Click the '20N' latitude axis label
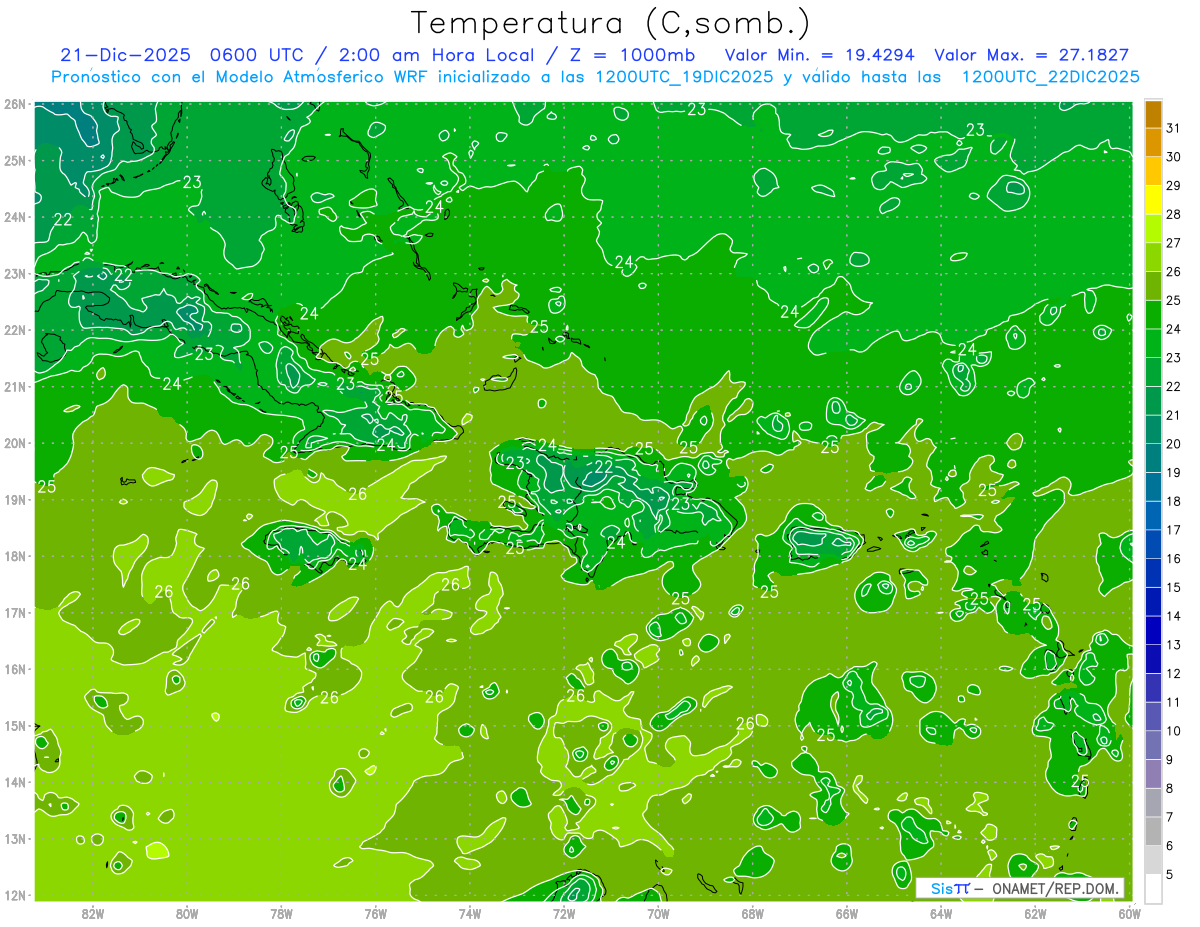The width and height of the screenshot is (1200, 927). 15,443
